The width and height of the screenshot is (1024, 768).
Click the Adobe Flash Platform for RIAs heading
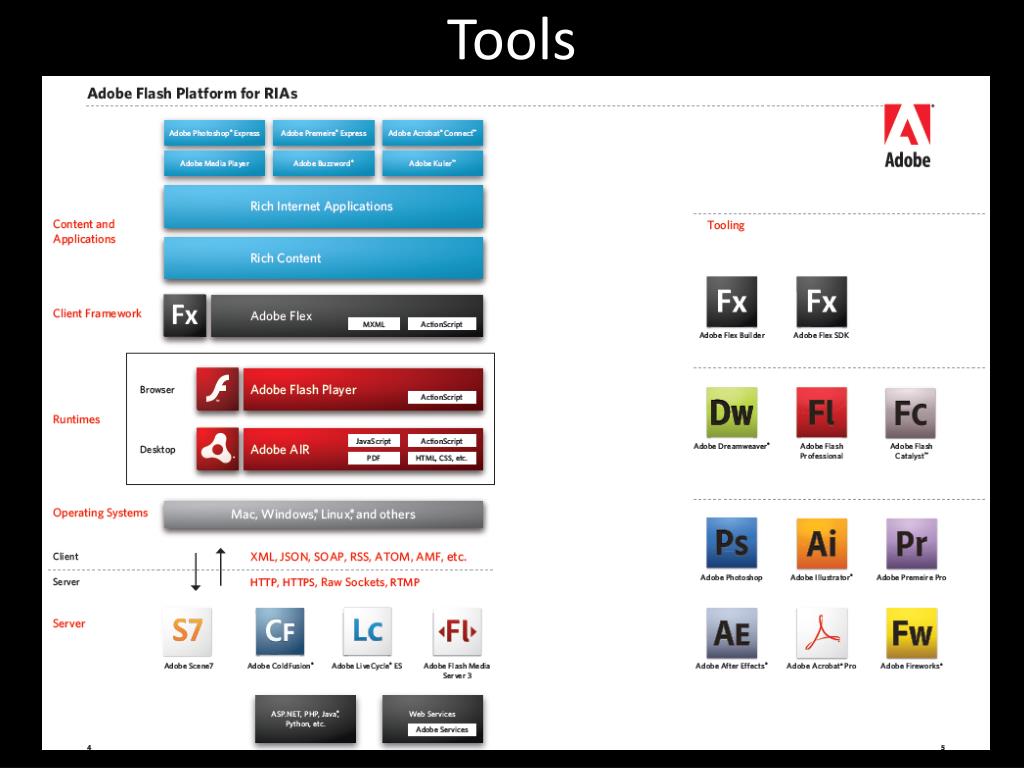(193, 93)
